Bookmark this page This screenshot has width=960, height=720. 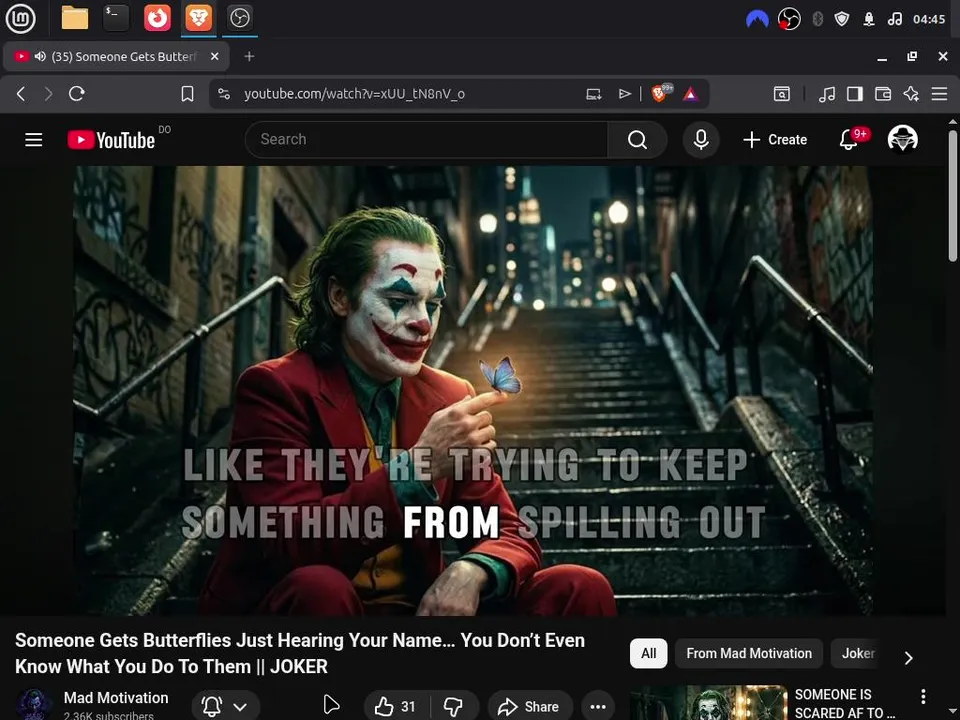(x=187, y=94)
